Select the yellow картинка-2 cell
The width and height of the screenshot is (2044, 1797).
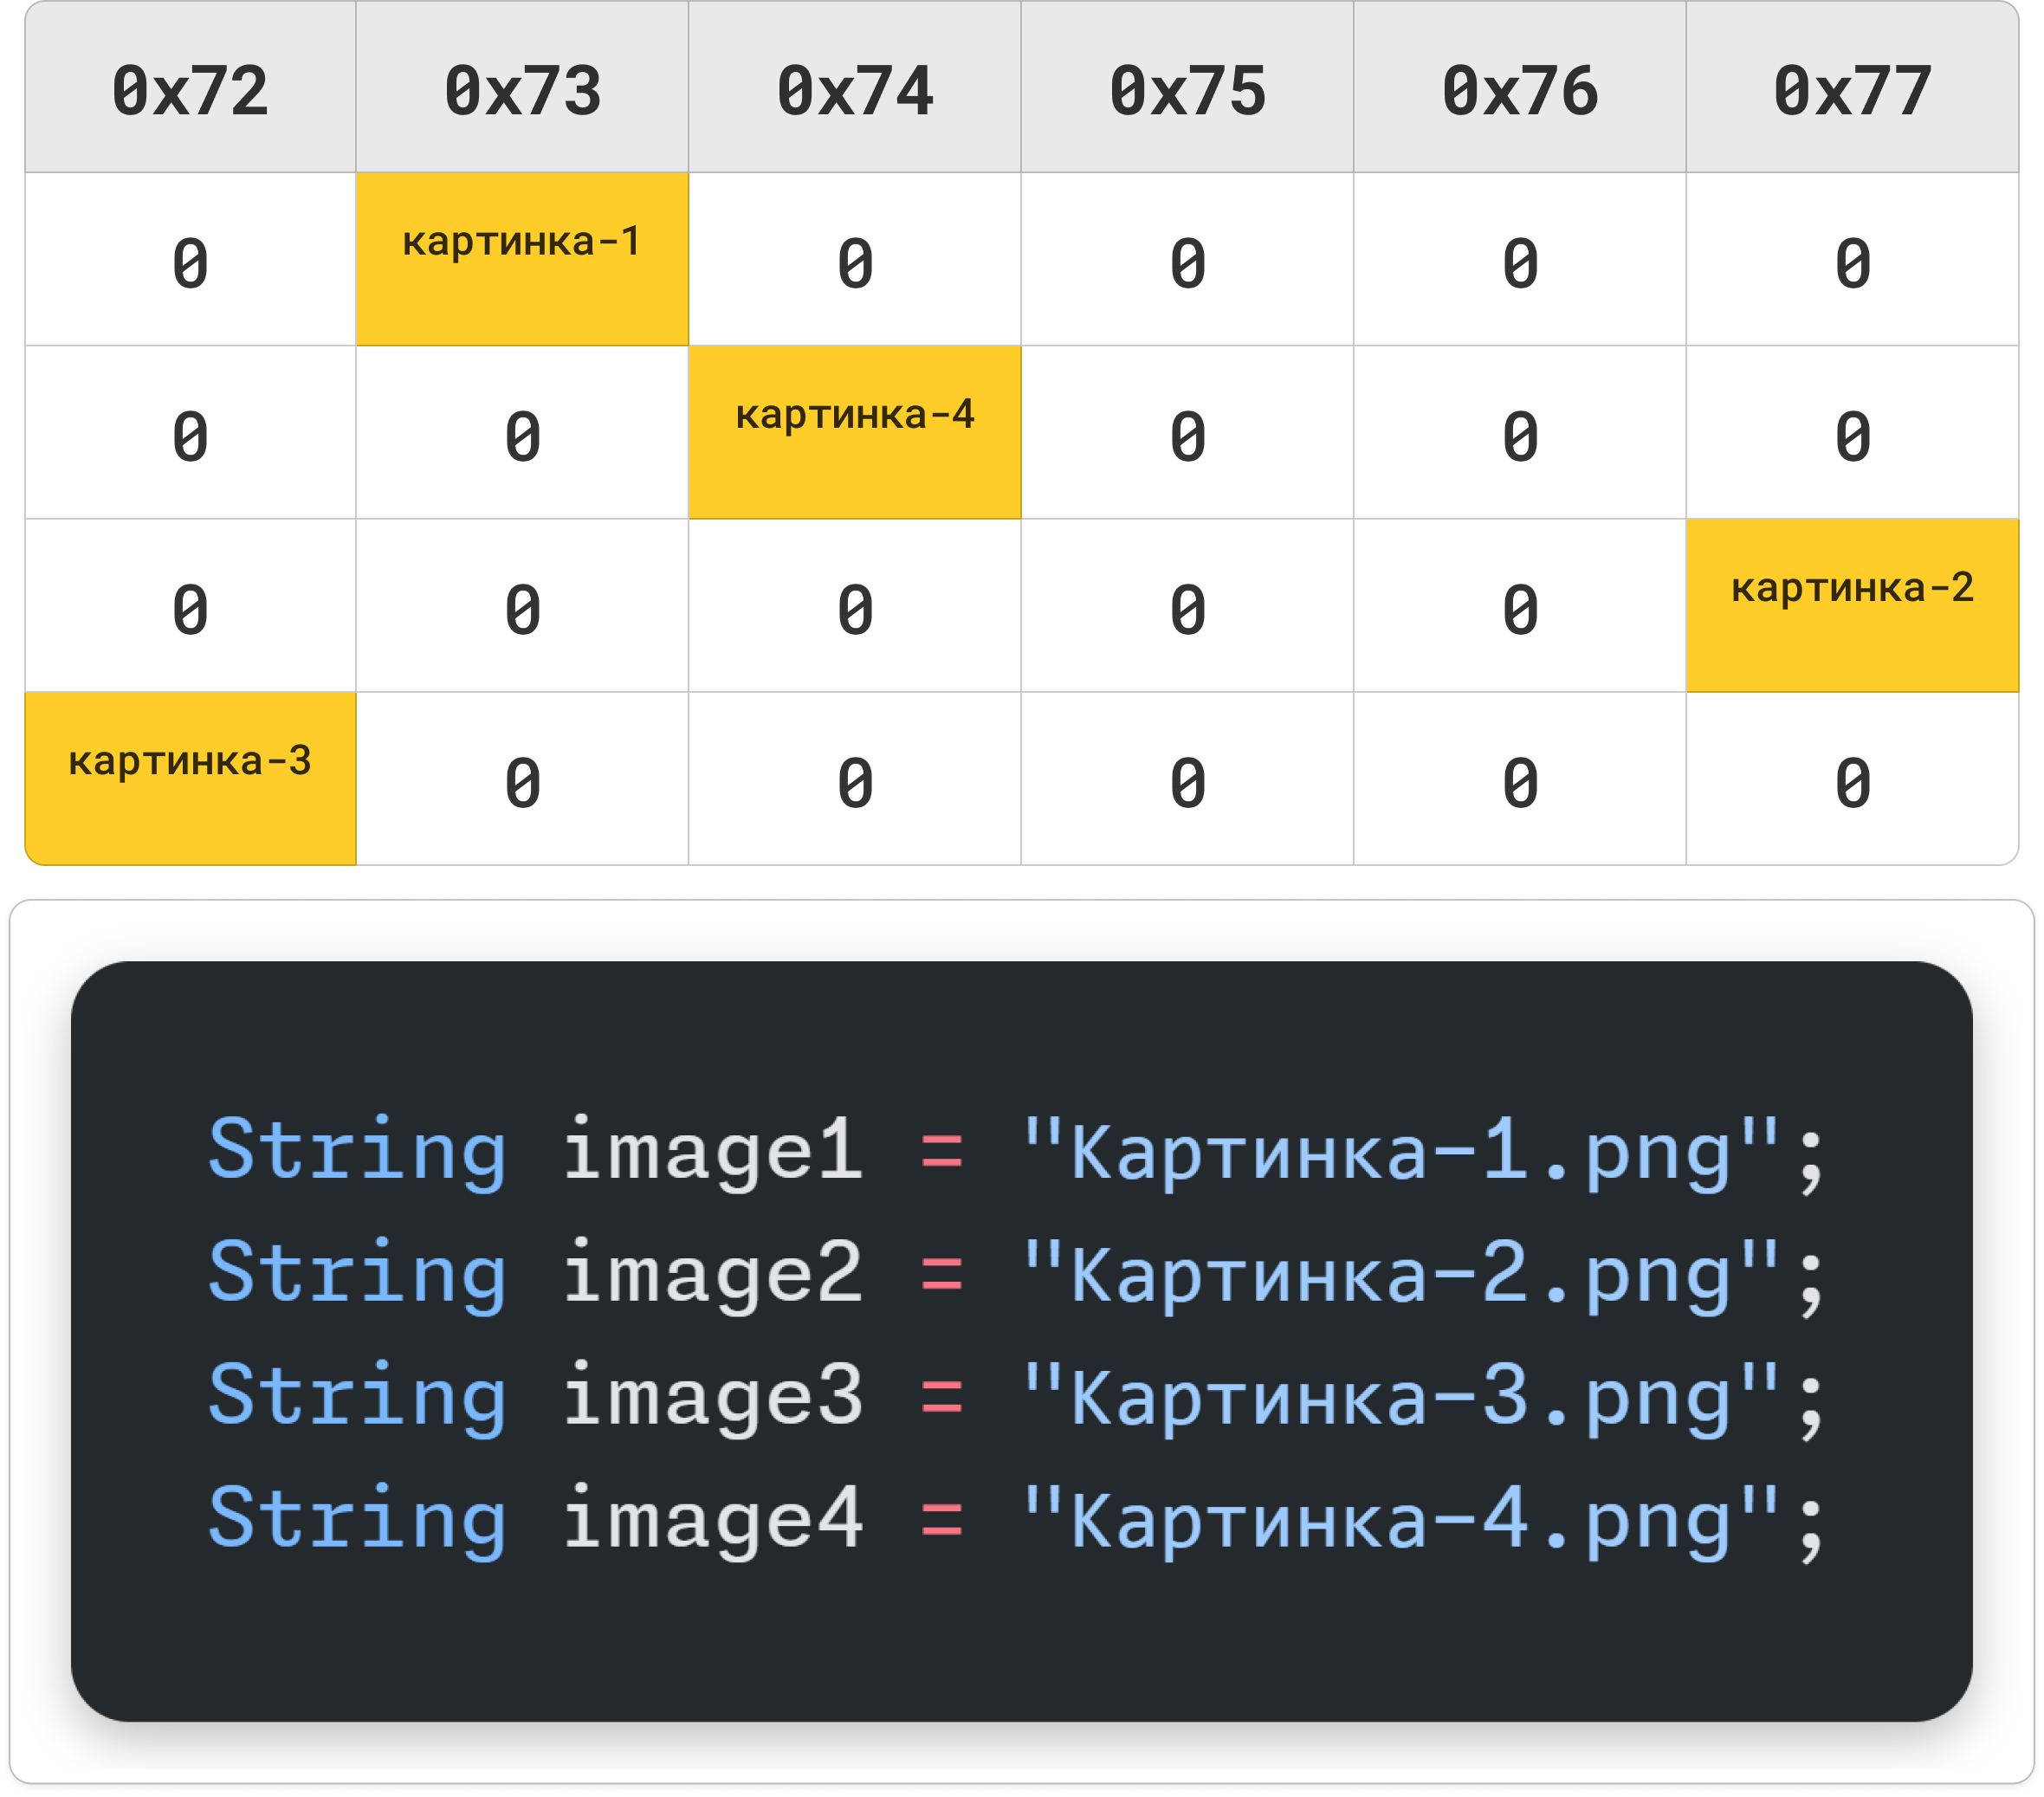click(x=1852, y=605)
